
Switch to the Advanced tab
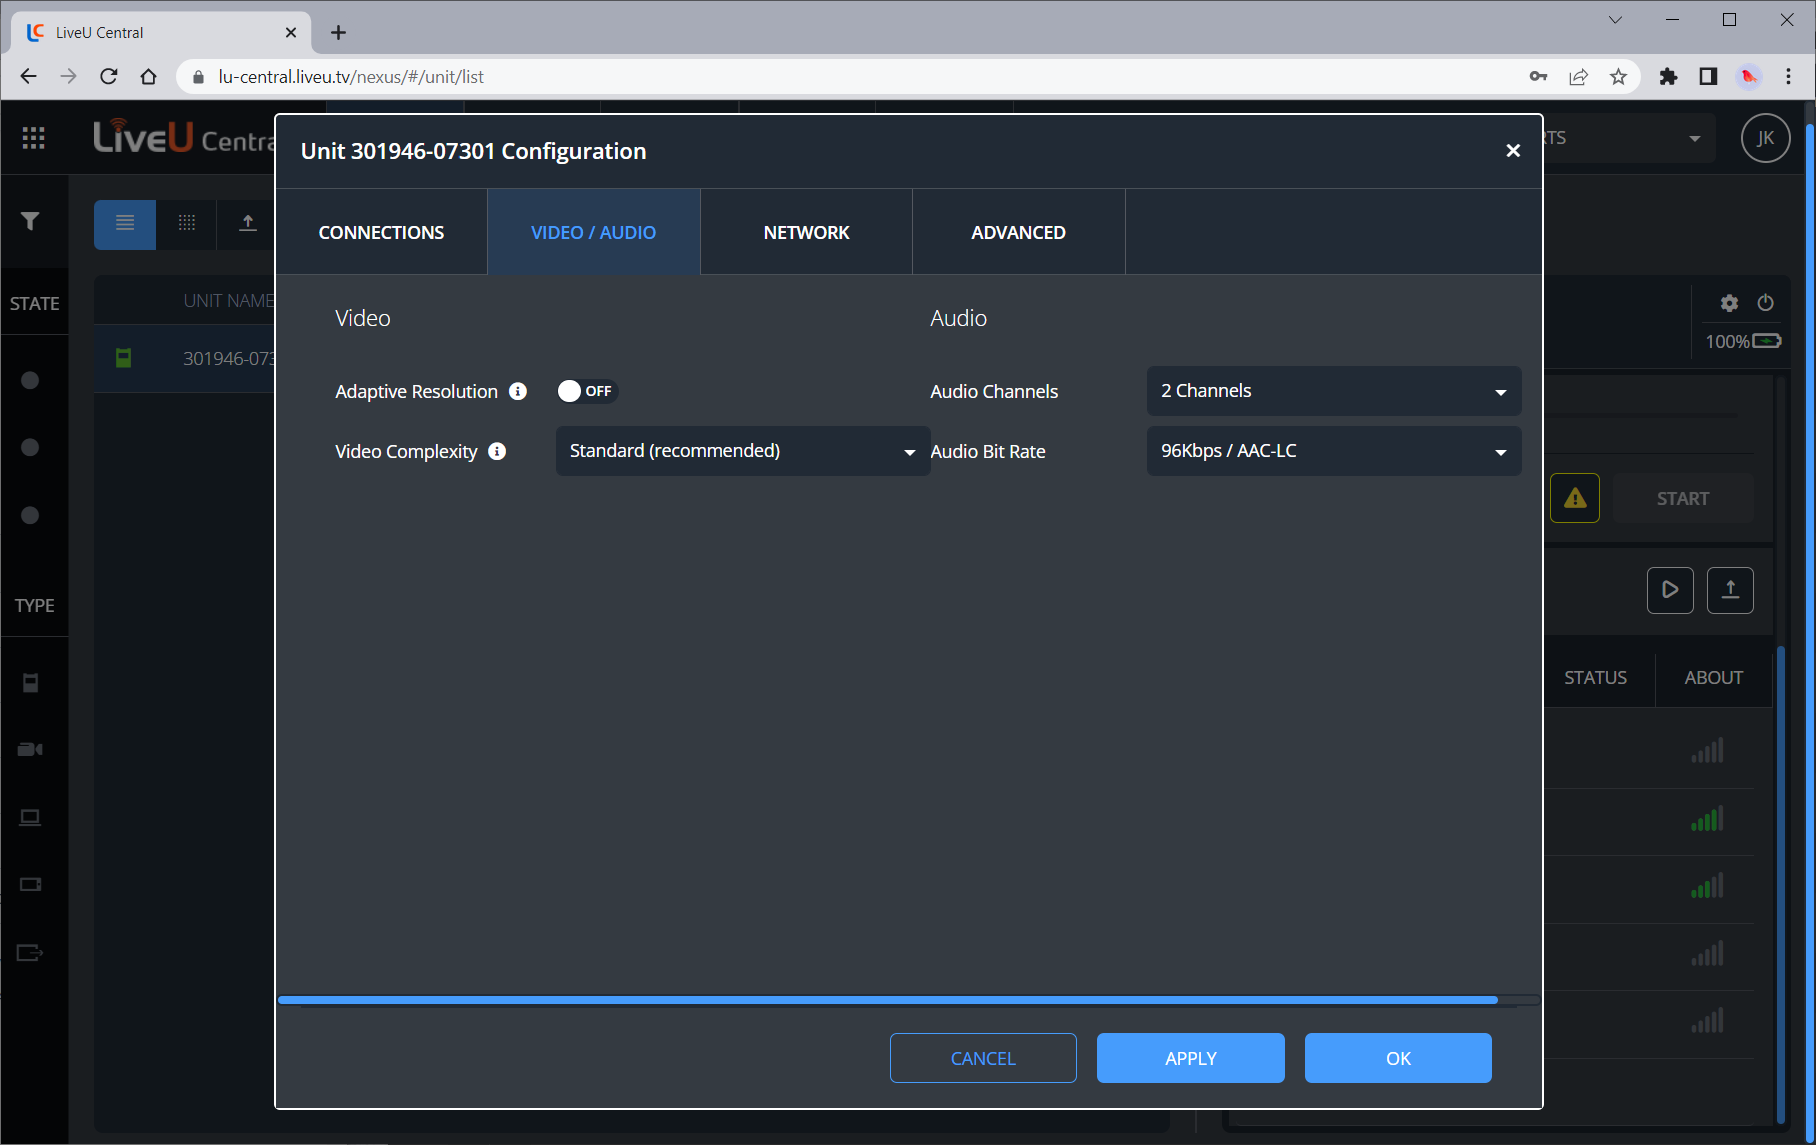[1018, 232]
